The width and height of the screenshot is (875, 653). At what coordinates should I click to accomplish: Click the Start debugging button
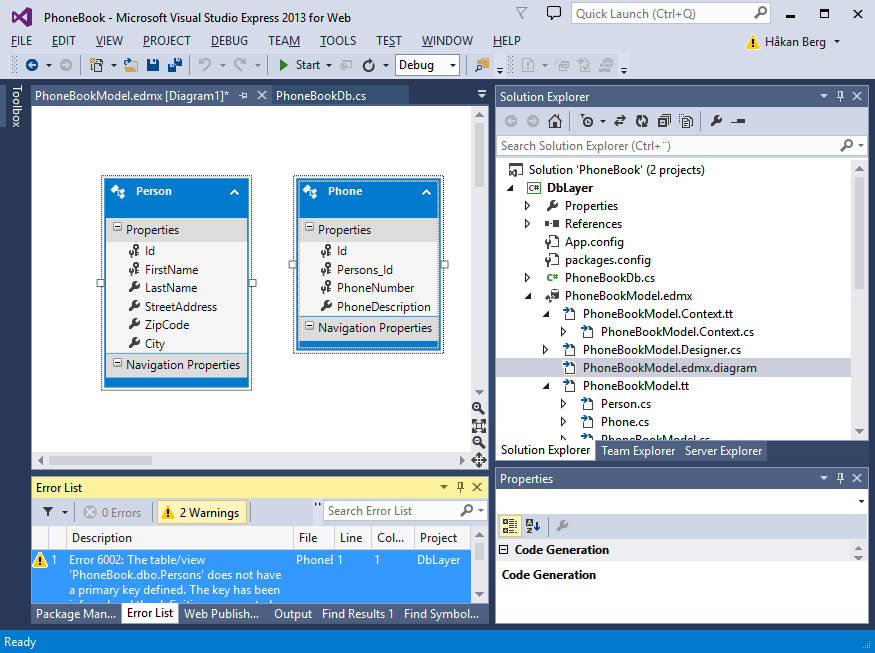point(300,65)
